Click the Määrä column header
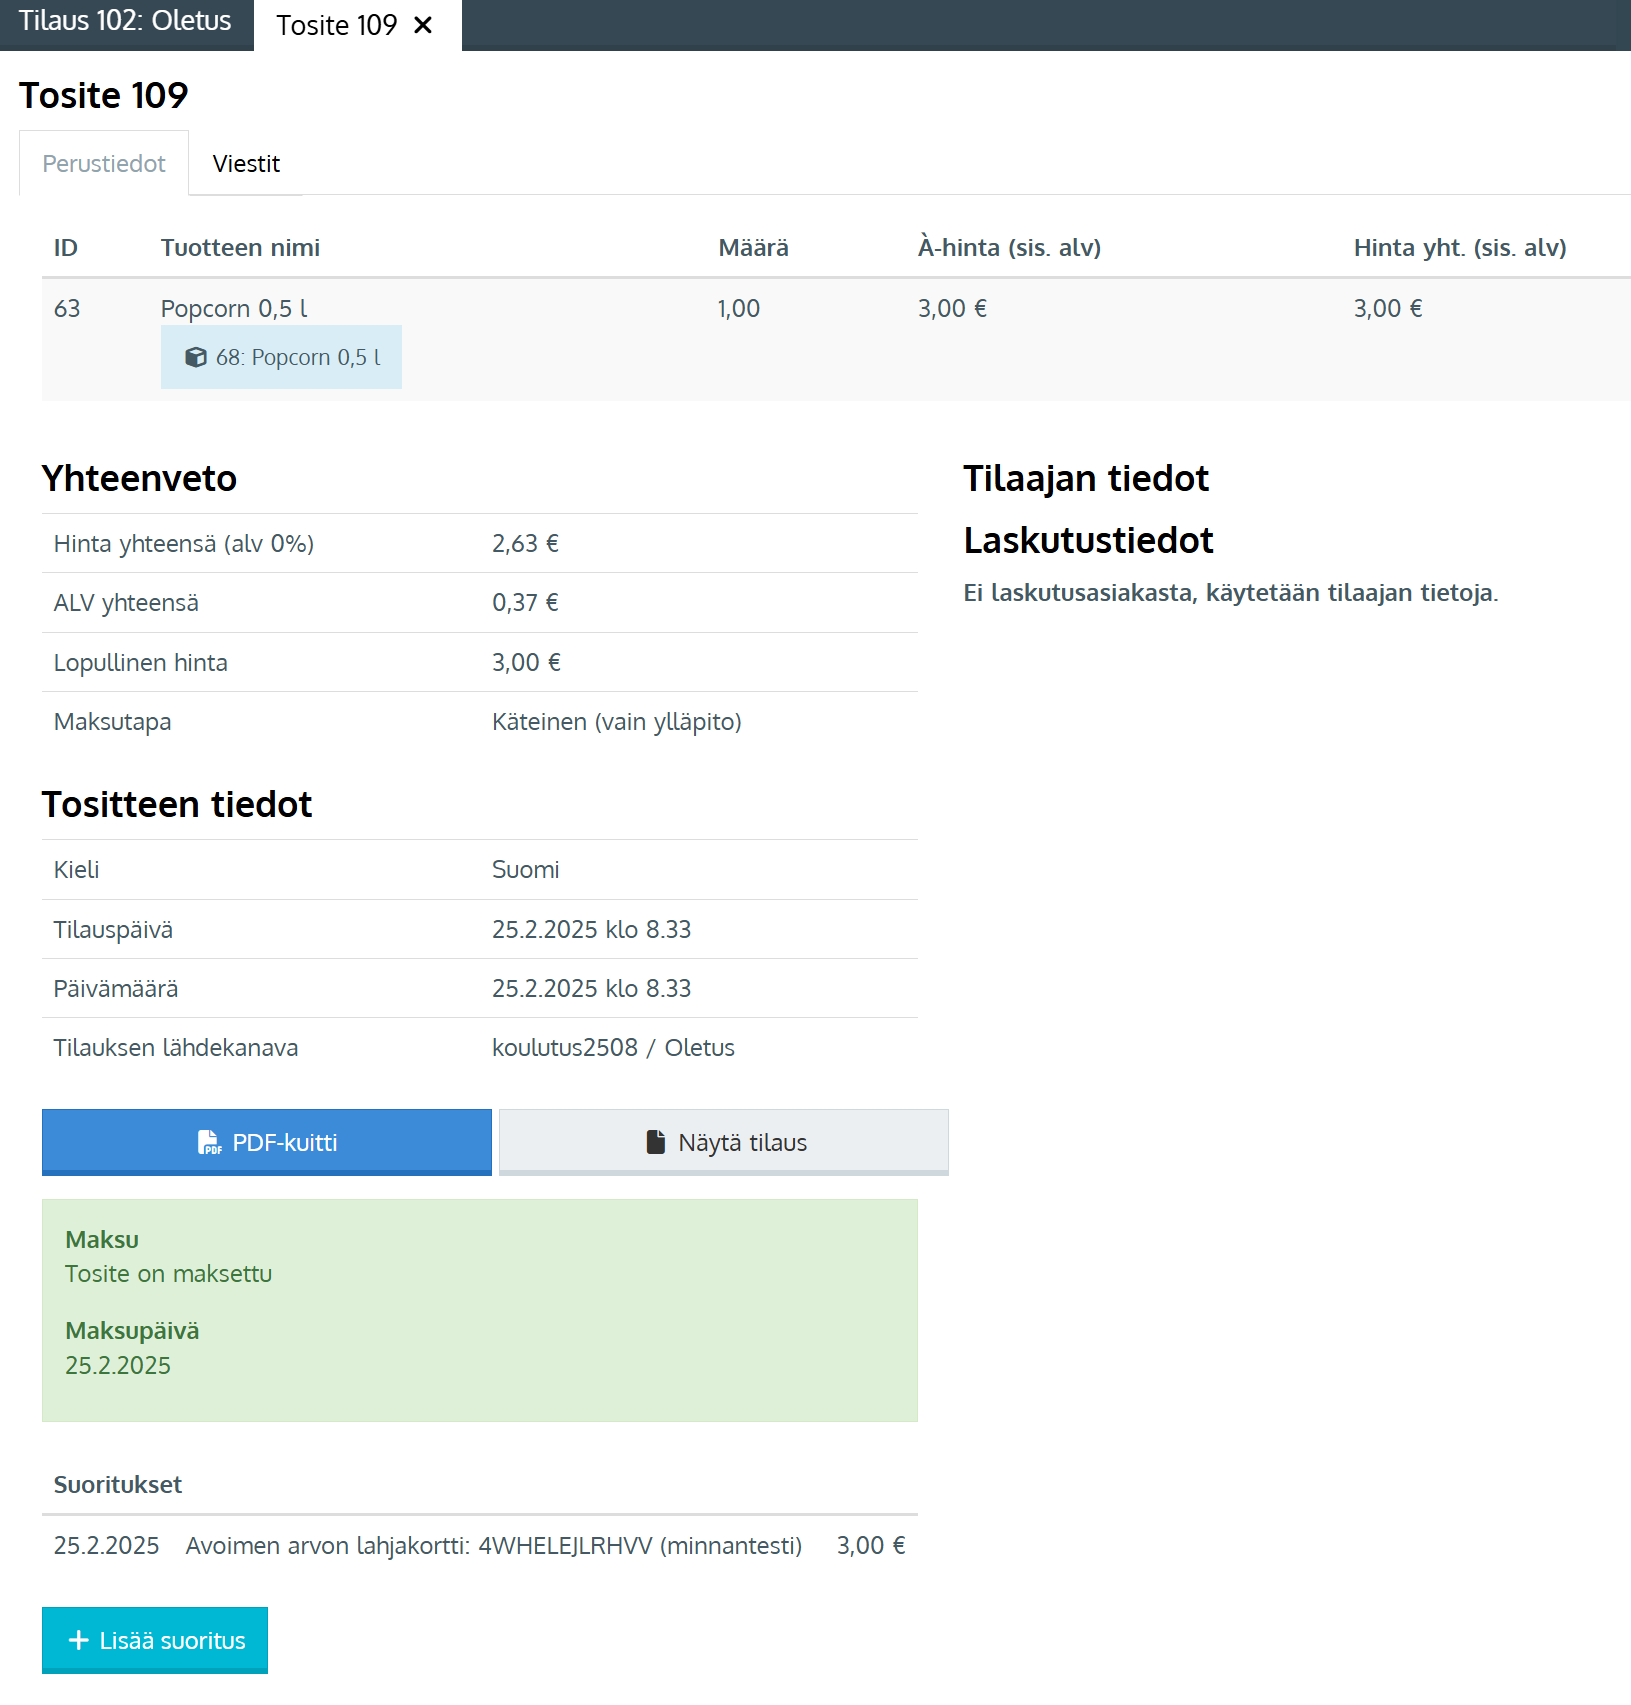The height and width of the screenshot is (1705, 1631). tap(754, 247)
